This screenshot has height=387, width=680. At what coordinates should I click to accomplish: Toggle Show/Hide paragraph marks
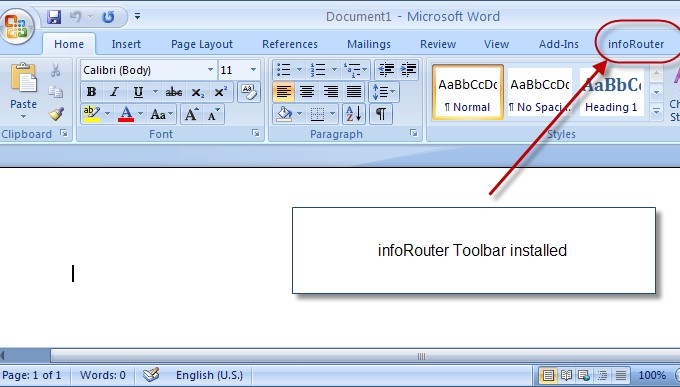click(x=381, y=114)
